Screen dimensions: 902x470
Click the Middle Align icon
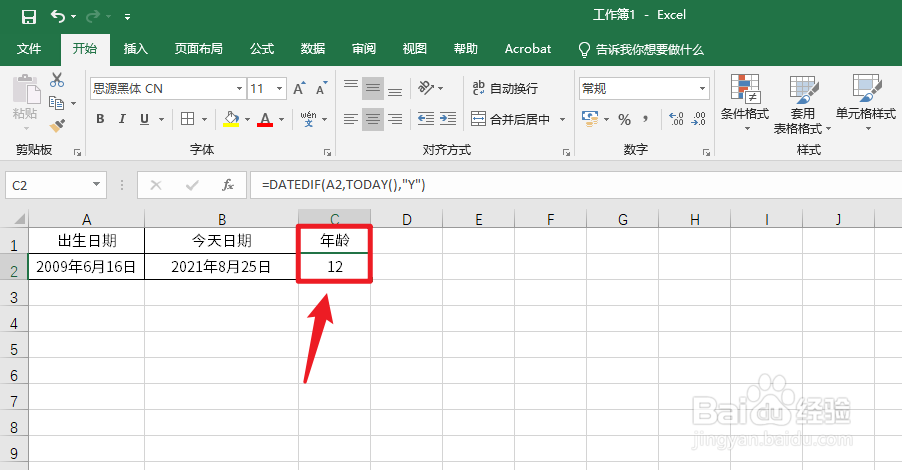pos(373,88)
